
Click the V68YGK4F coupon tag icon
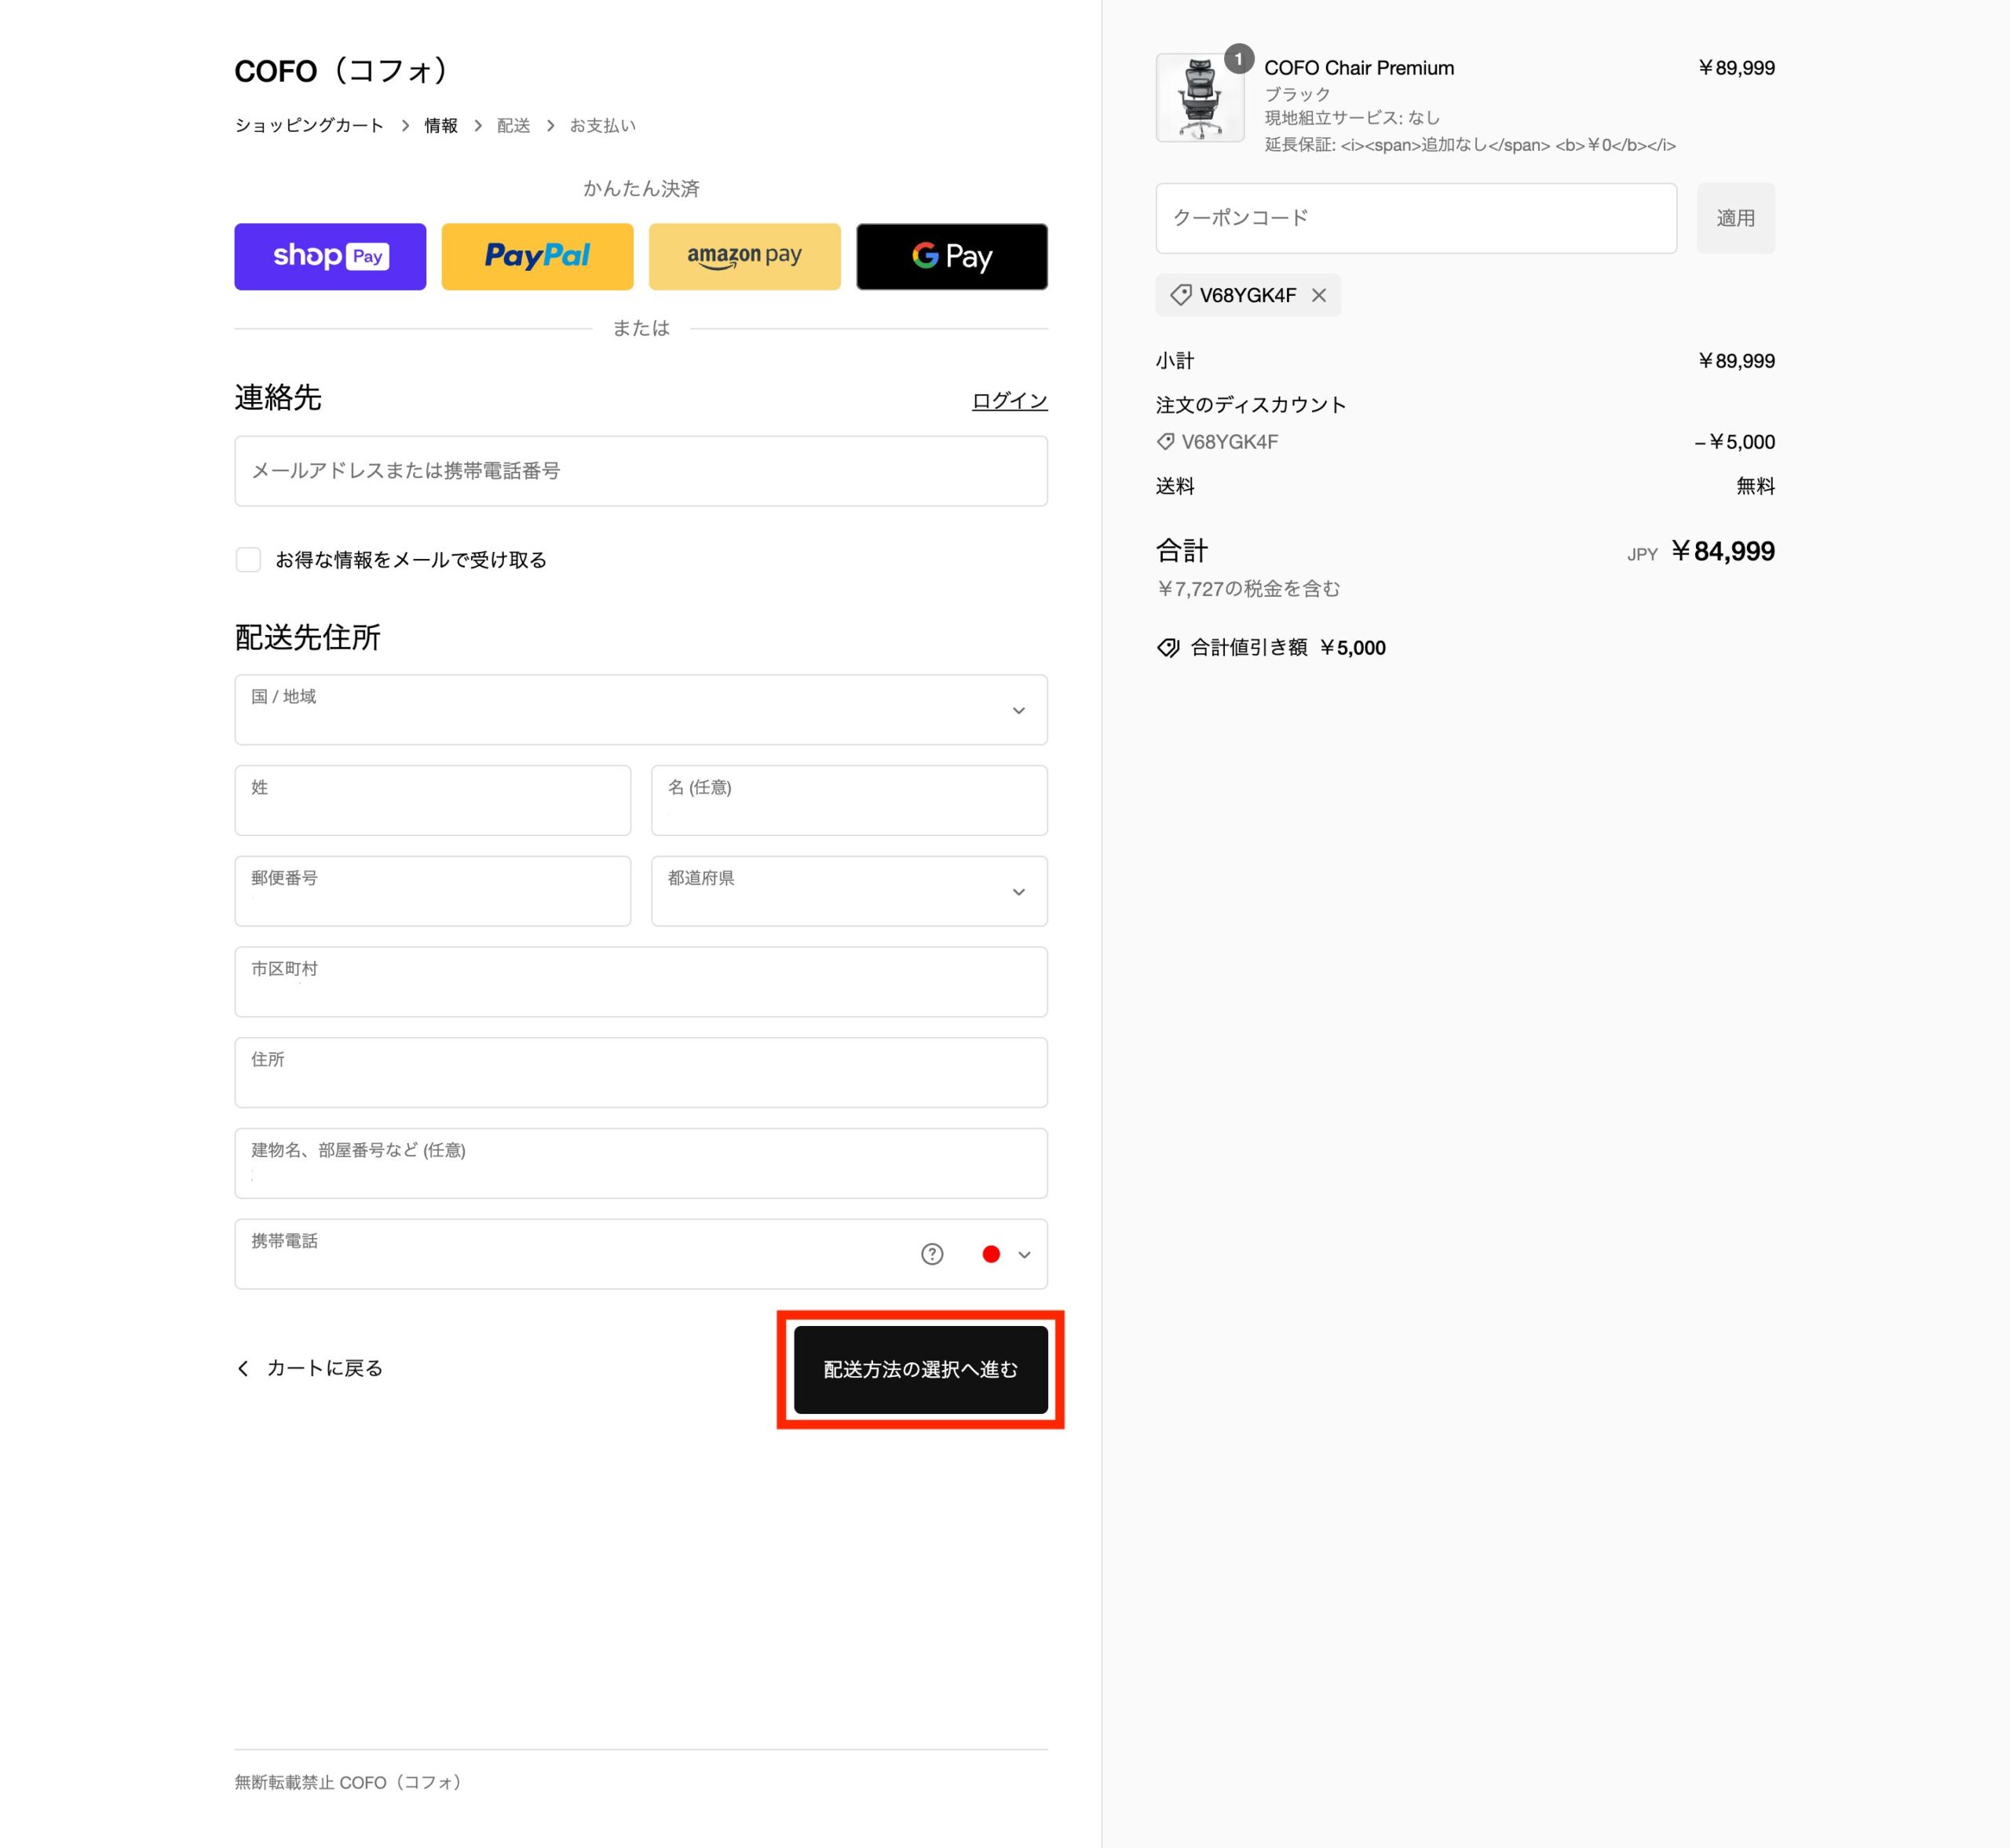tap(1181, 295)
